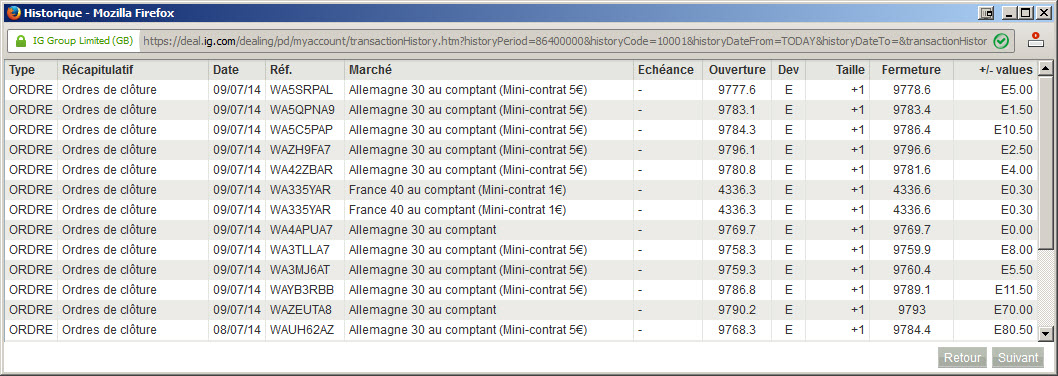Image resolution: width=1058 pixels, height=376 pixels.
Task: Click the title bar icon left of minimize
Action: coord(987,12)
